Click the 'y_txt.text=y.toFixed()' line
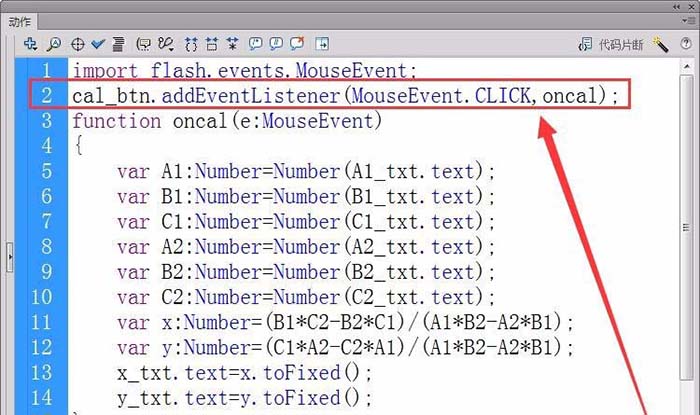700x415 pixels. (244, 398)
